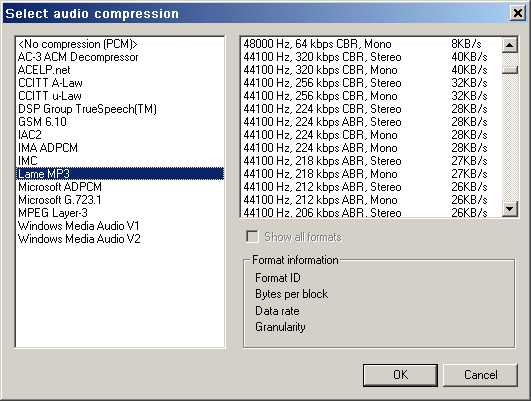Confirm selection with the OK button
The height and width of the screenshot is (401, 531).
pos(400,375)
